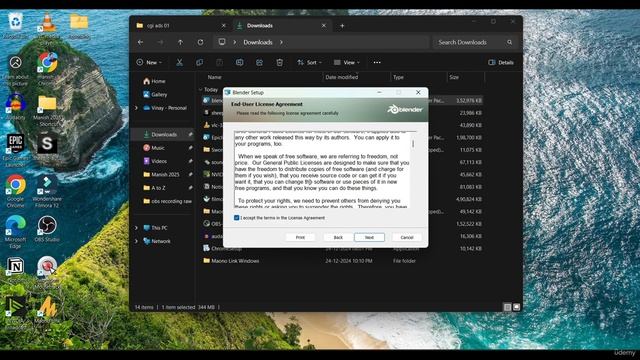Close the cgi ads 01 tab
The image size is (640, 360).
[x=223, y=25]
